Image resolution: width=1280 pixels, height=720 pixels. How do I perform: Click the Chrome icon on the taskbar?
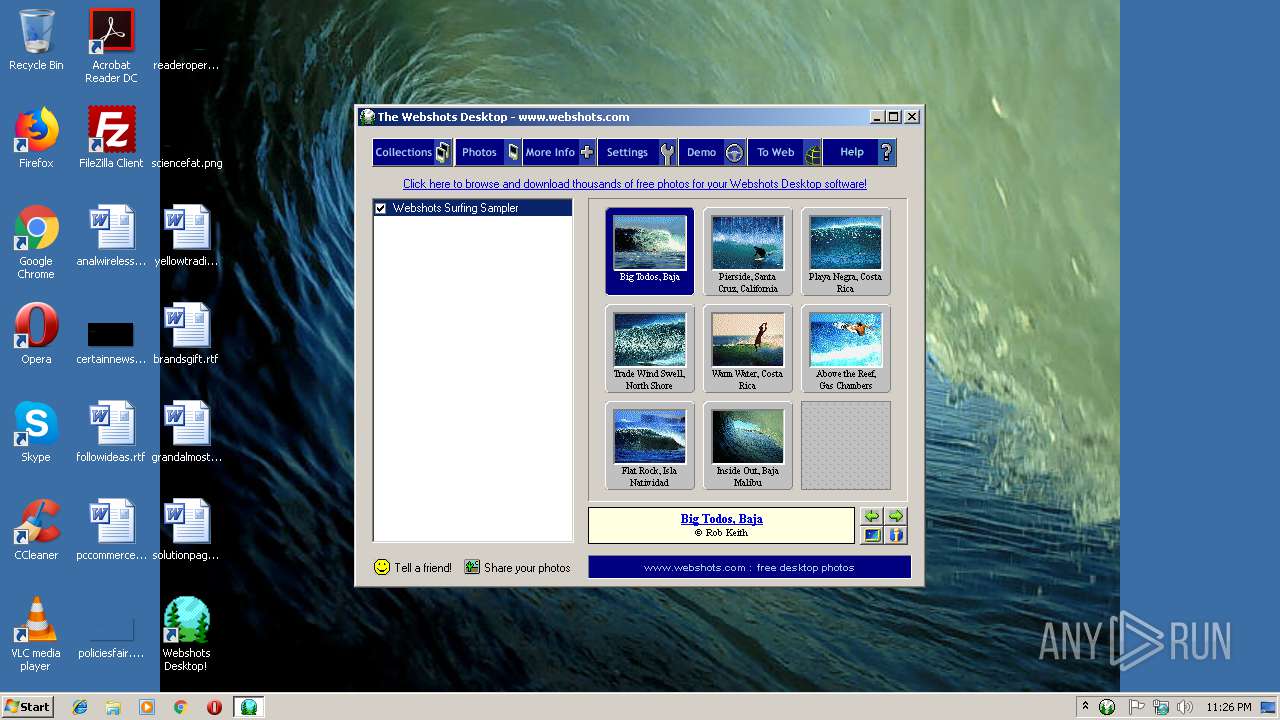tap(180, 707)
